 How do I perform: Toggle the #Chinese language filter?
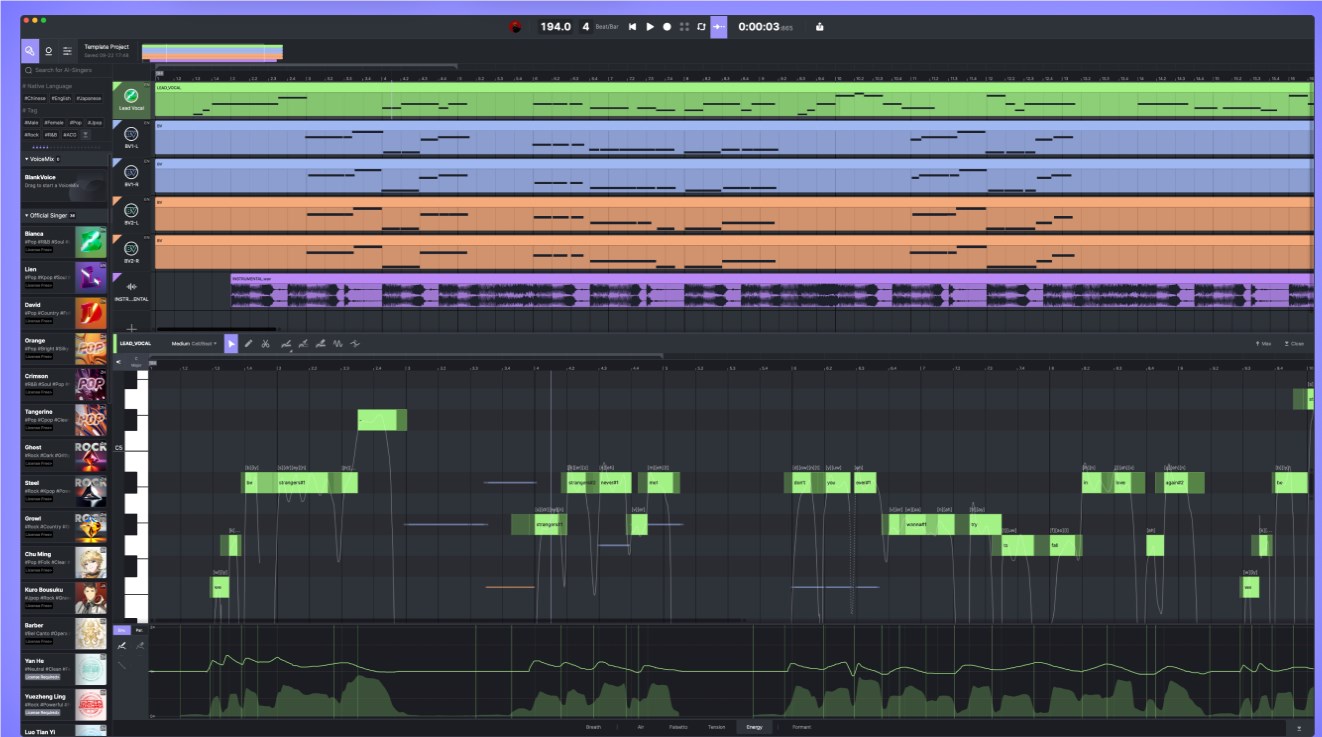[35, 98]
